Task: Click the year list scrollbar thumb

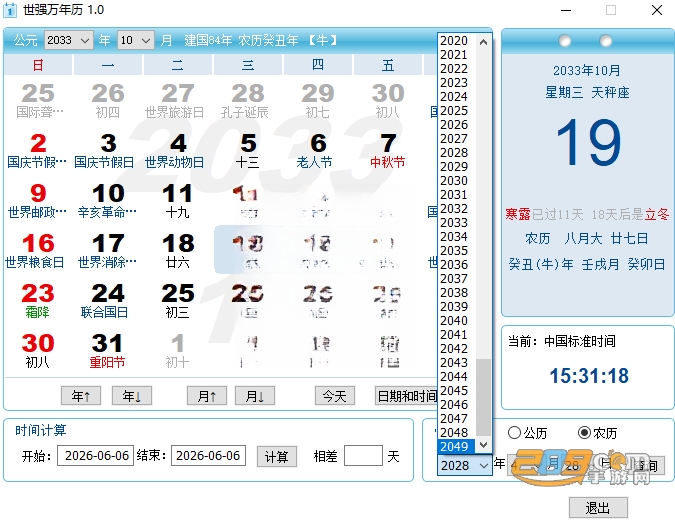Action: pyautogui.click(x=483, y=398)
